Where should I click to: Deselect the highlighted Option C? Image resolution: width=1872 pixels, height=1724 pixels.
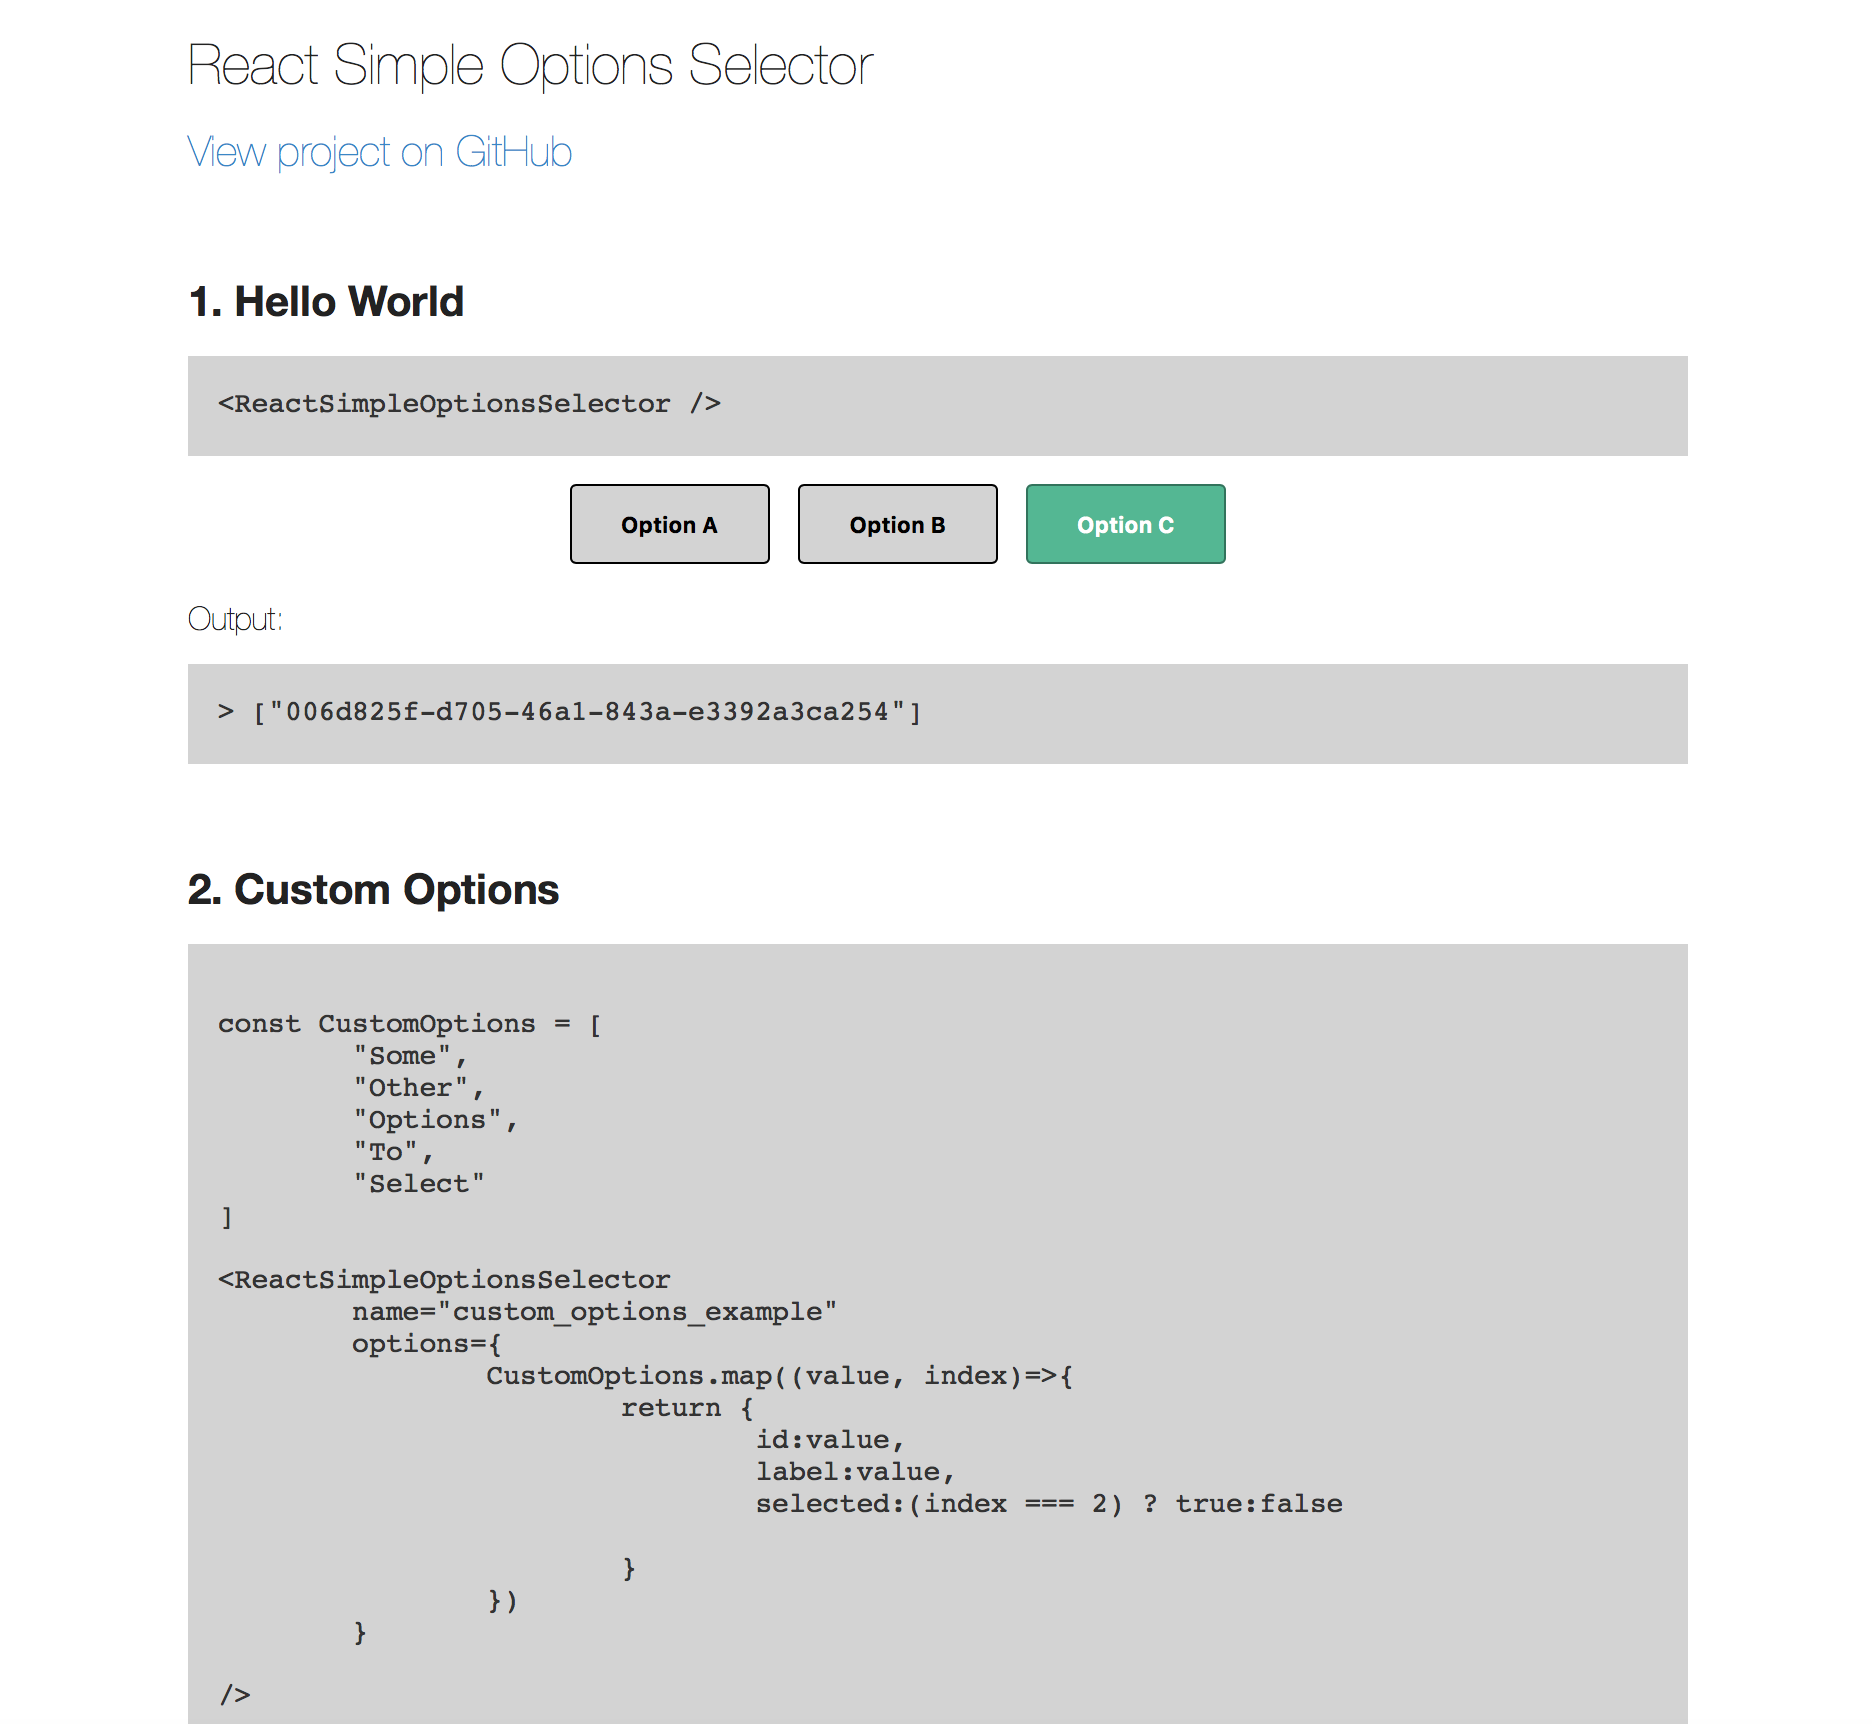1125,524
